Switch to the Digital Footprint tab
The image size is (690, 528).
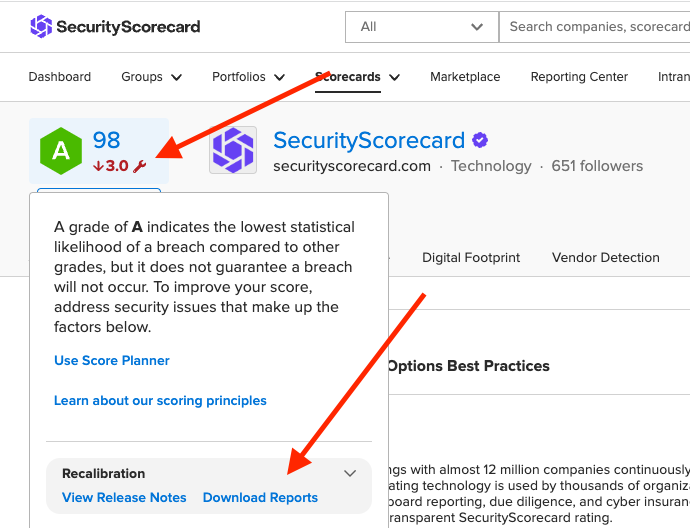tap(471, 257)
